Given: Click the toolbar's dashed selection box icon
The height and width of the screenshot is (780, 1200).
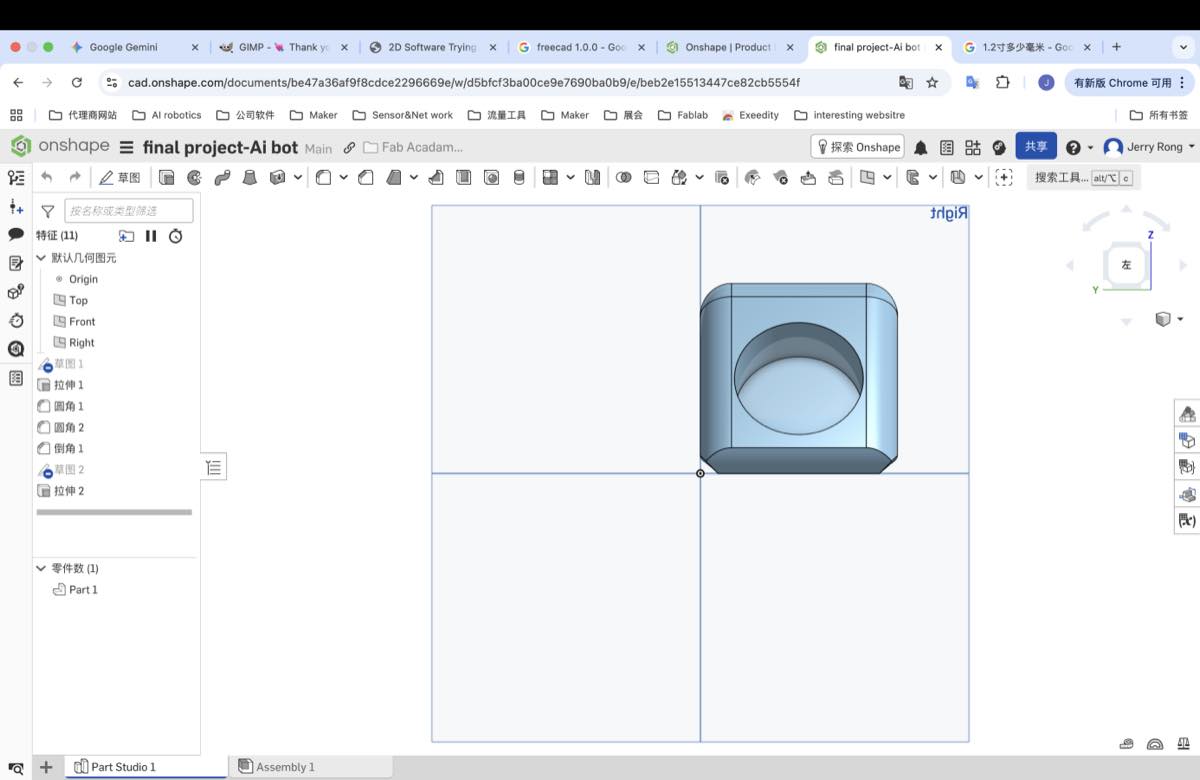Looking at the screenshot, I should [1004, 177].
